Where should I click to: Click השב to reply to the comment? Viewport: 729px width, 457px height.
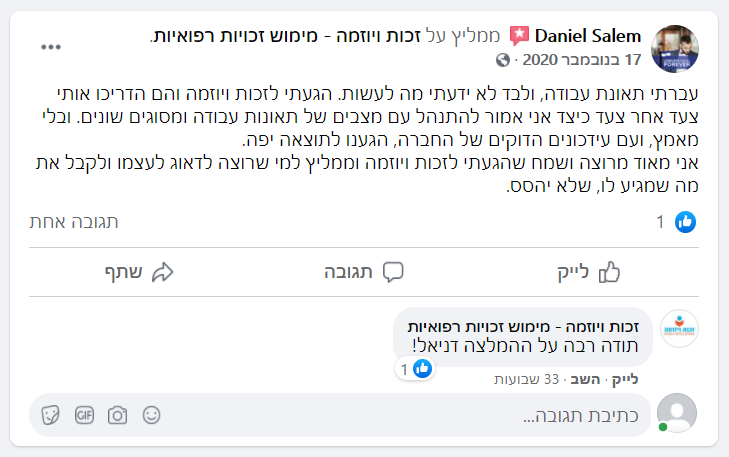[585, 380]
